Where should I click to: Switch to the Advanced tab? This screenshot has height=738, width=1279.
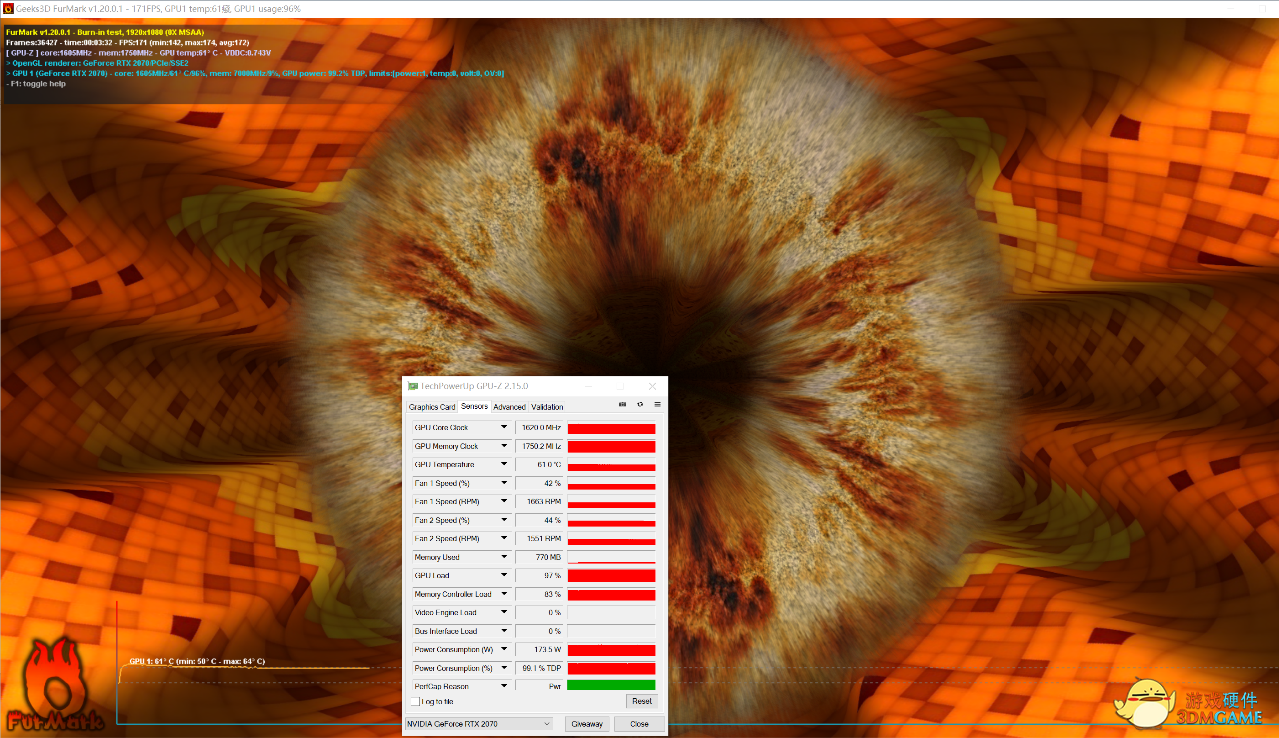coord(509,407)
